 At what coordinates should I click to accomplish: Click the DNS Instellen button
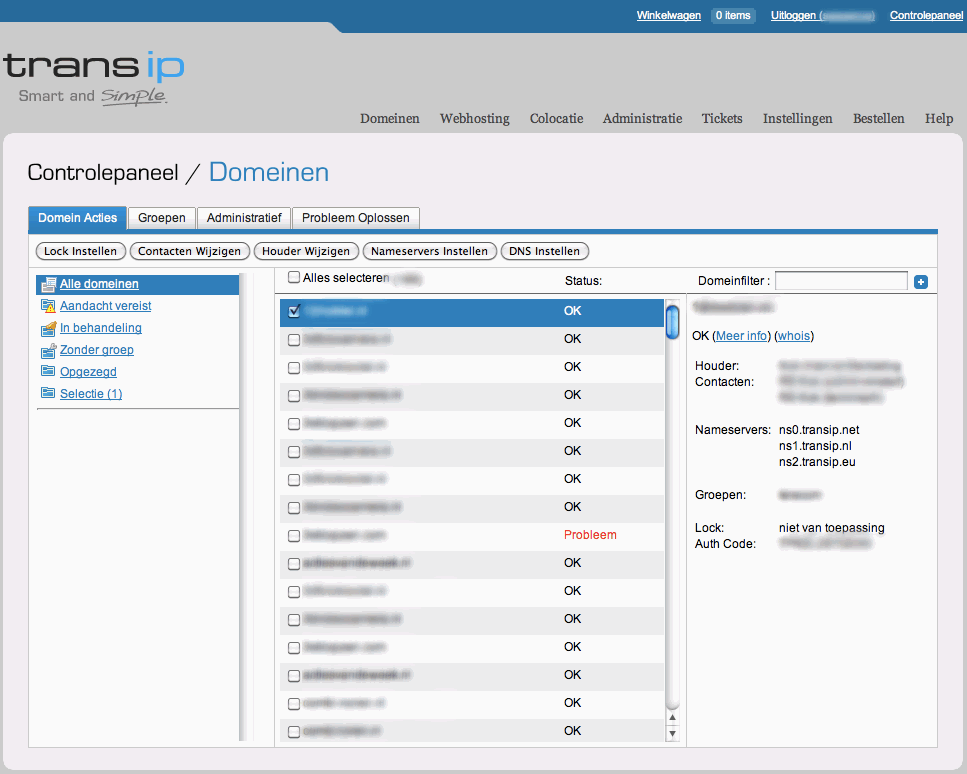[x=545, y=251]
